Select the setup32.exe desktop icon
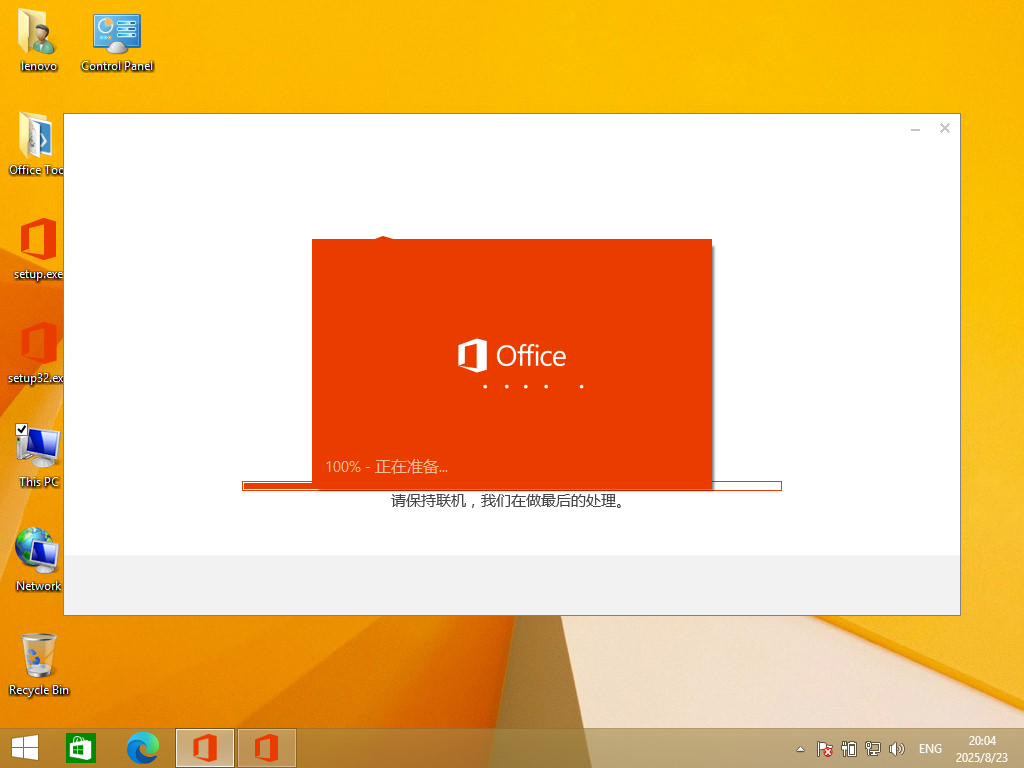This screenshot has width=1024, height=768. tap(38, 345)
